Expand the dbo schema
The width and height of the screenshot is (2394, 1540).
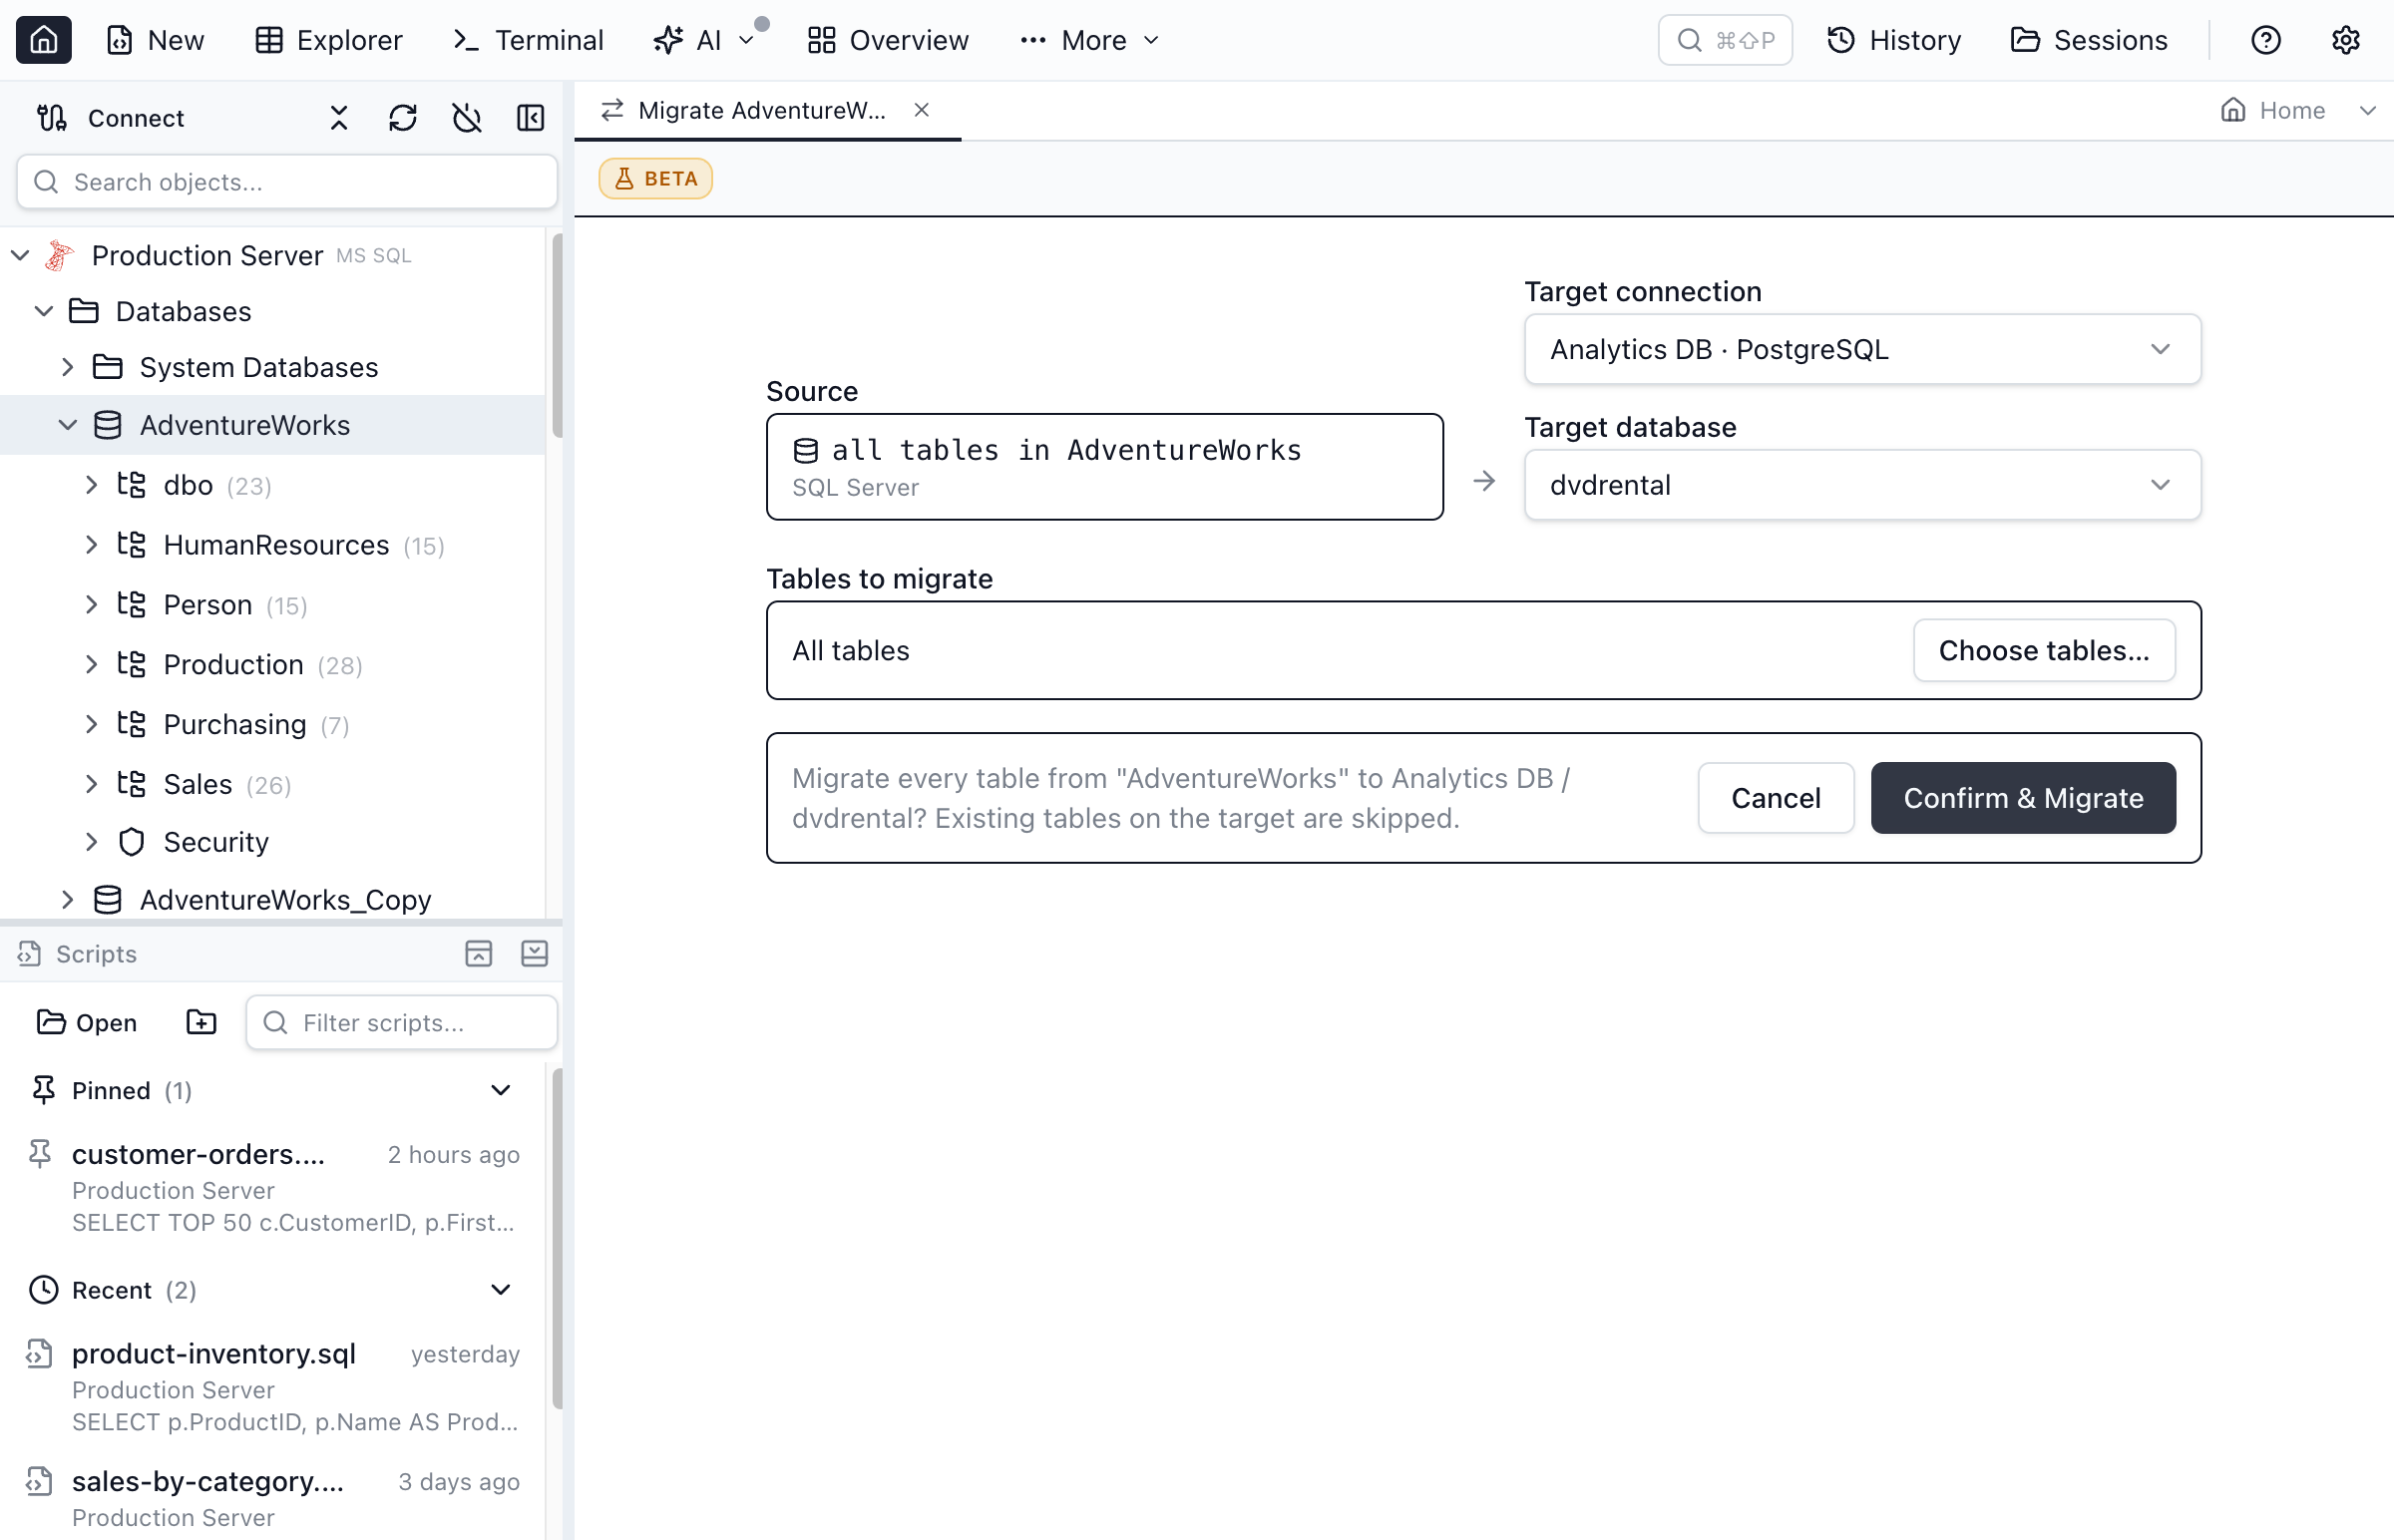click(92, 485)
